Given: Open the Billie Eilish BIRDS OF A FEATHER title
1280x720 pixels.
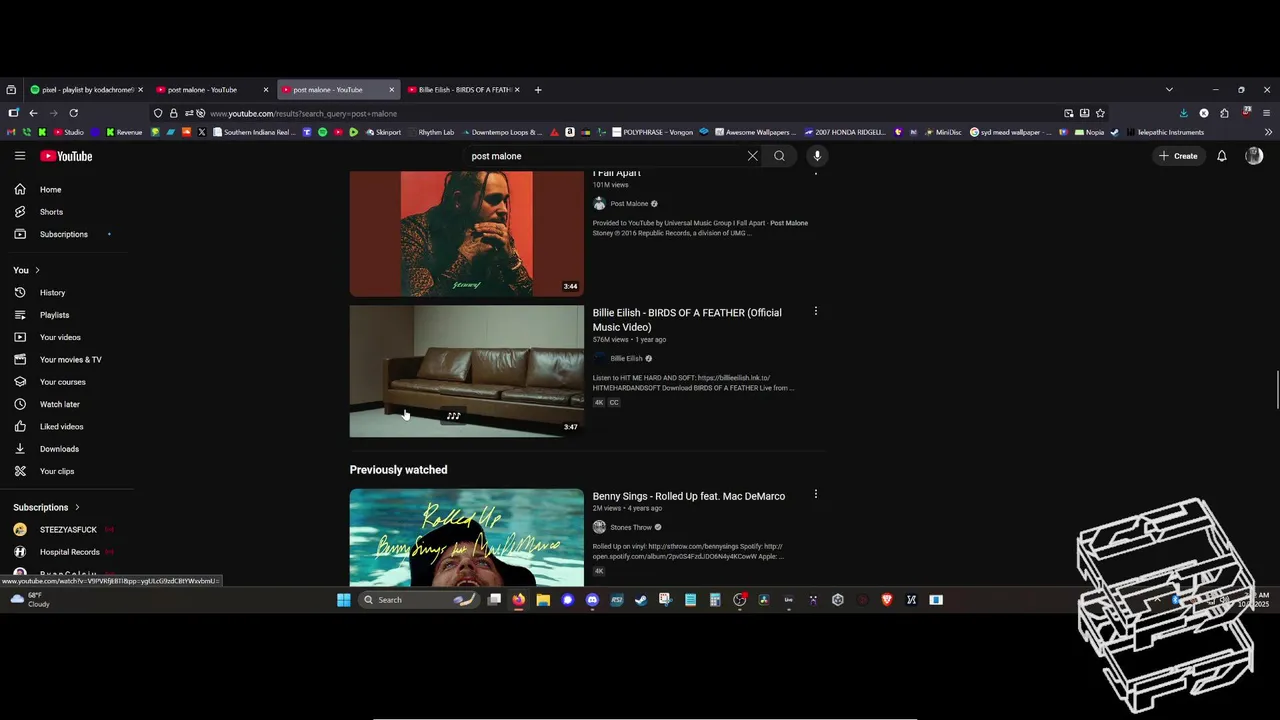Looking at the screenshot, I should pos(687,320).
